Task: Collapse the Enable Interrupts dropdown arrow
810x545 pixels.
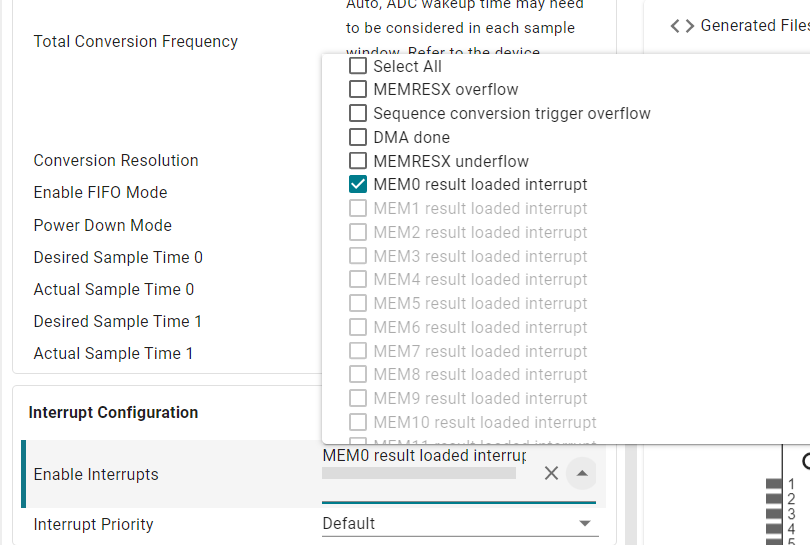Action: point(582,473)
